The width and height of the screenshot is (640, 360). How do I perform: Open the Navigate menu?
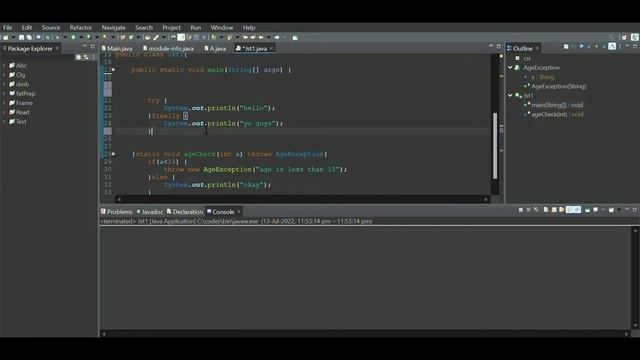coord(113,27)
